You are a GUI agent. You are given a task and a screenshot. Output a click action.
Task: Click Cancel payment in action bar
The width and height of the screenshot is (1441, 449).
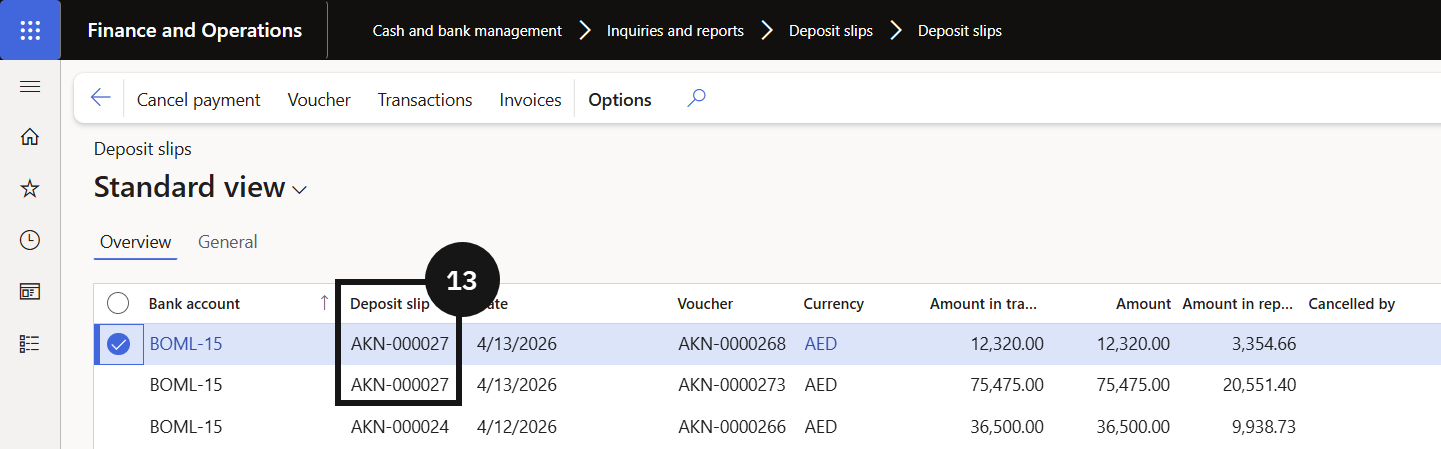click(x=199, y=100)
